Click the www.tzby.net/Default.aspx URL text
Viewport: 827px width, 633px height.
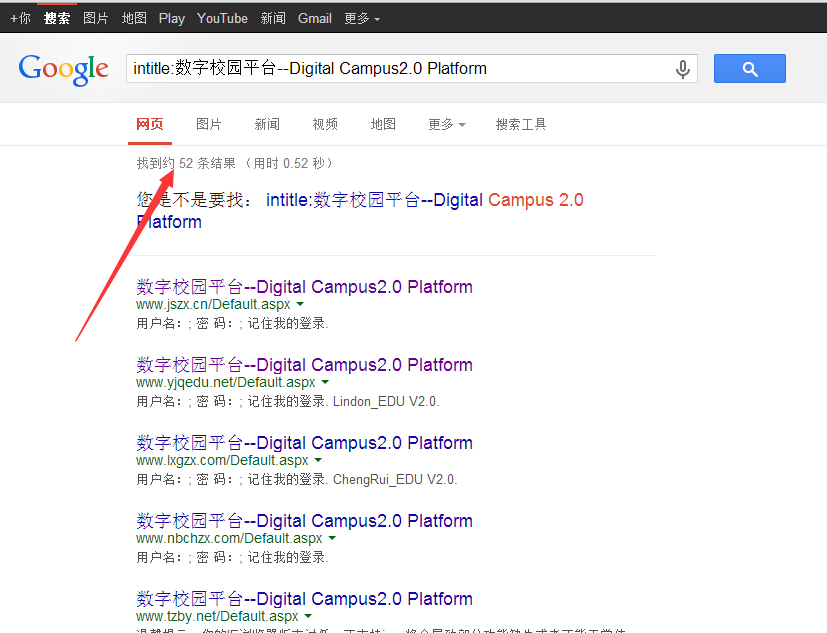tap(217, 617)
